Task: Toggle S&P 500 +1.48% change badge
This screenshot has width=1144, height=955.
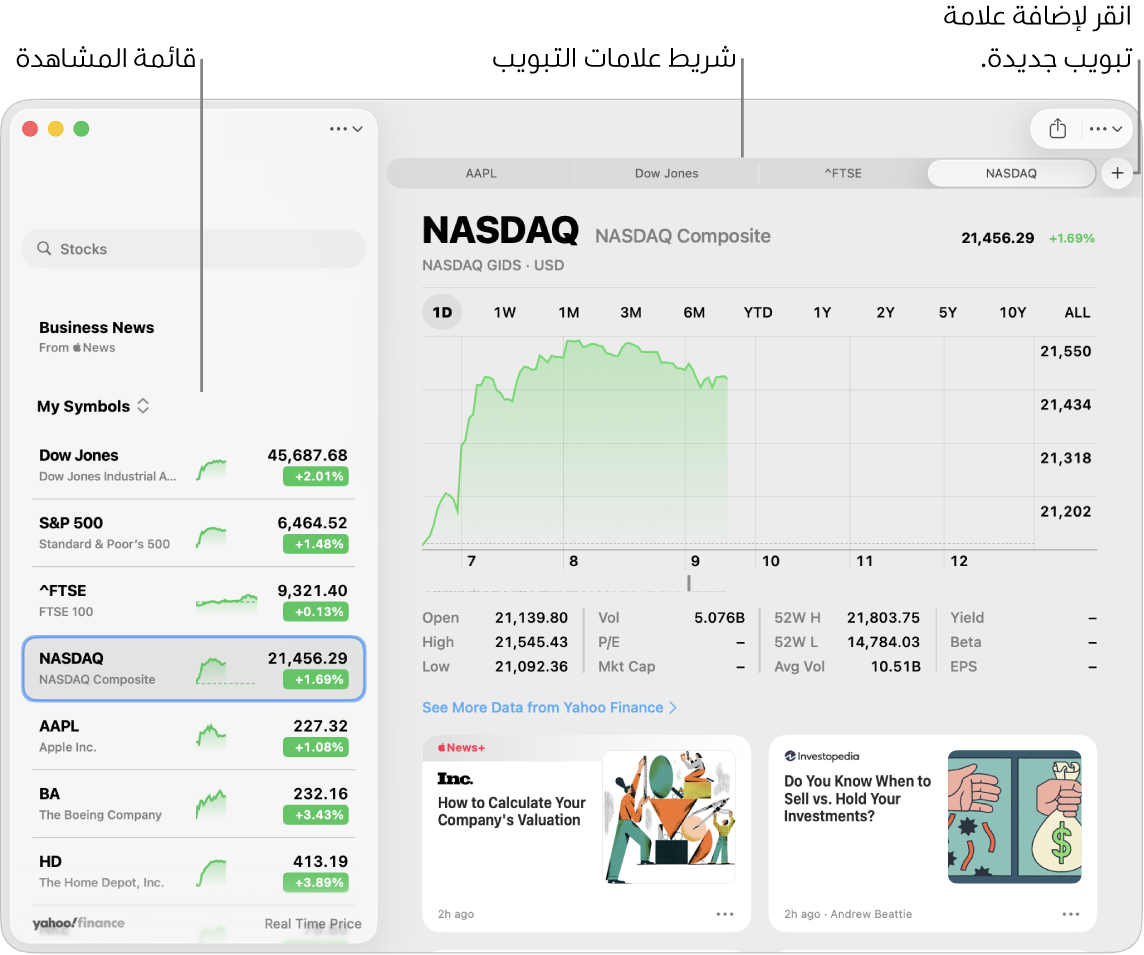Action: point(316,544)
